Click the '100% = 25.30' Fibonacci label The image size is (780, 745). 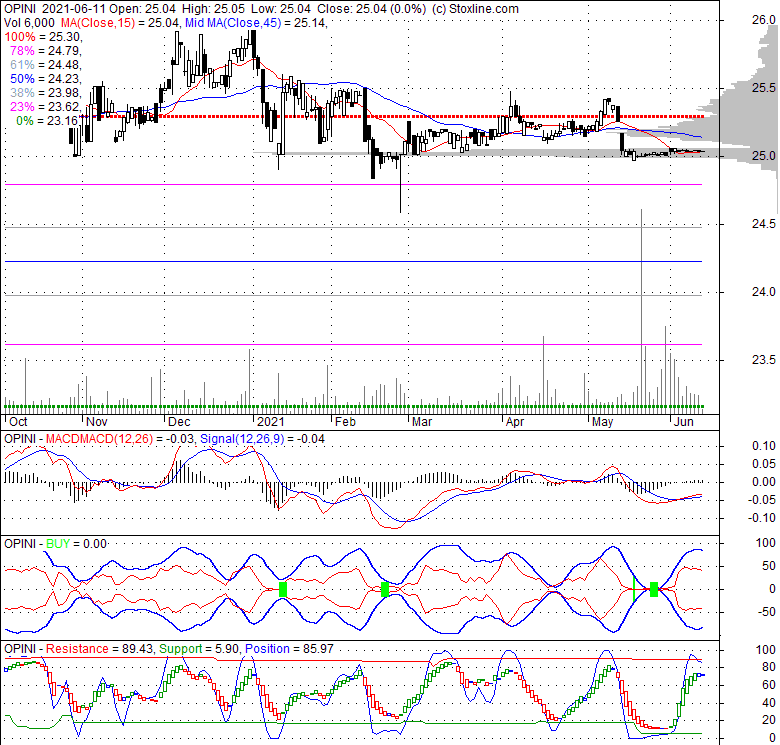[x=43, y=37]
